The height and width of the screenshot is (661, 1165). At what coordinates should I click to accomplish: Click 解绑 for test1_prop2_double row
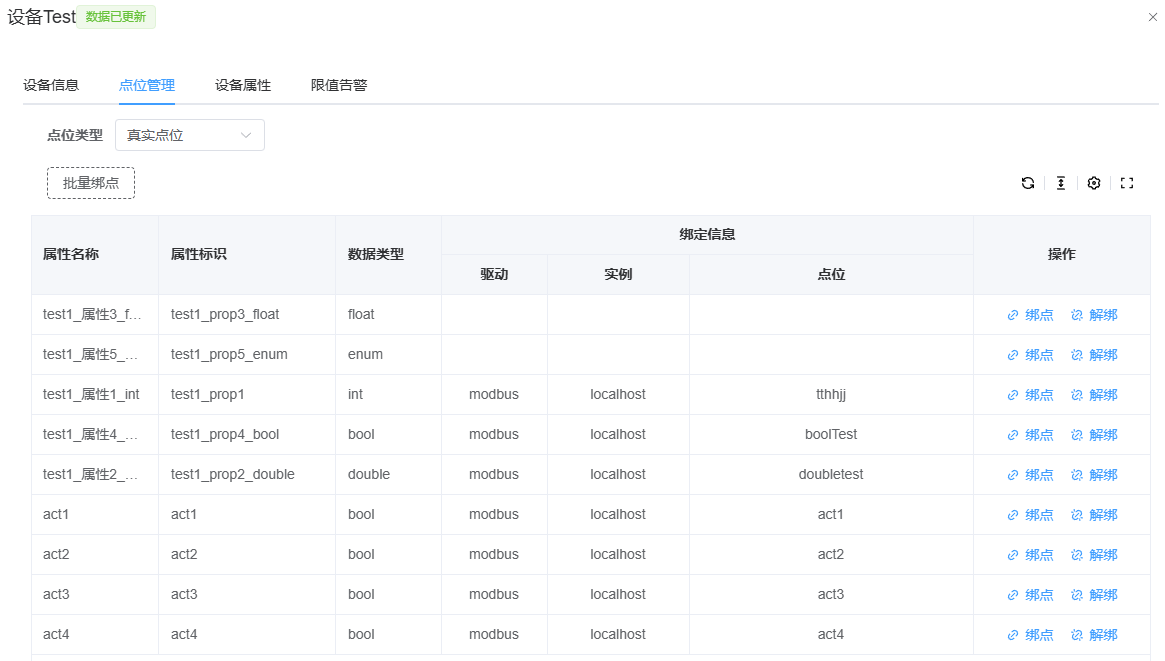[1094, 475]
